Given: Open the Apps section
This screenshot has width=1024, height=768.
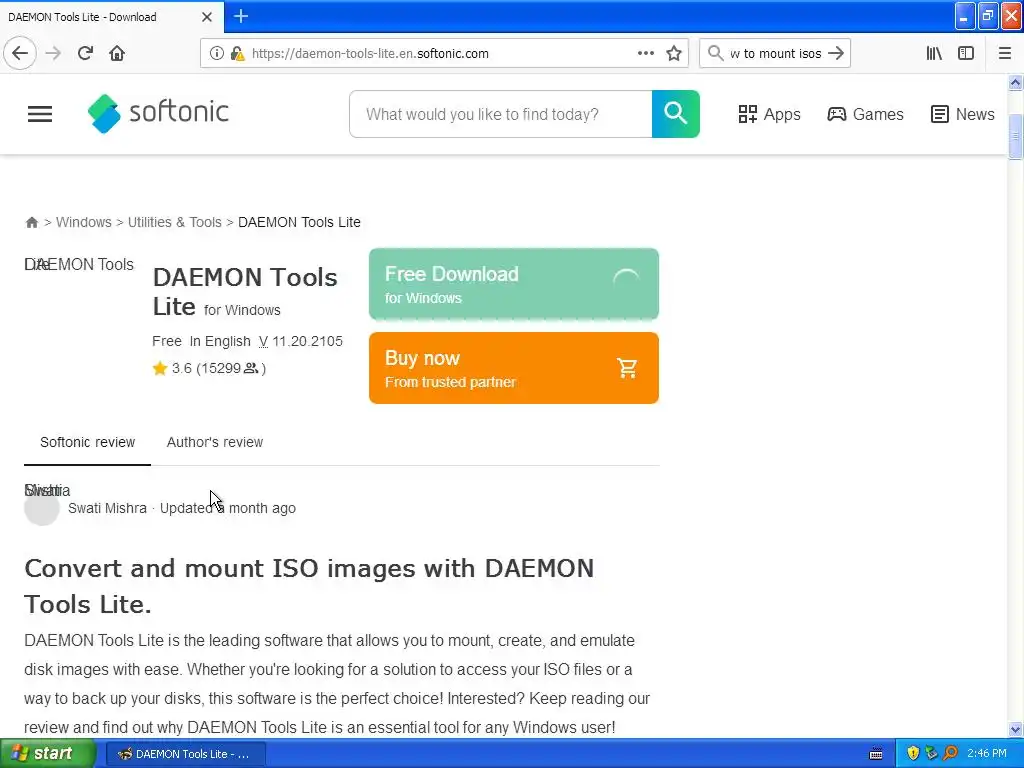Looking at the screenshot, I should tap(769, 114).
